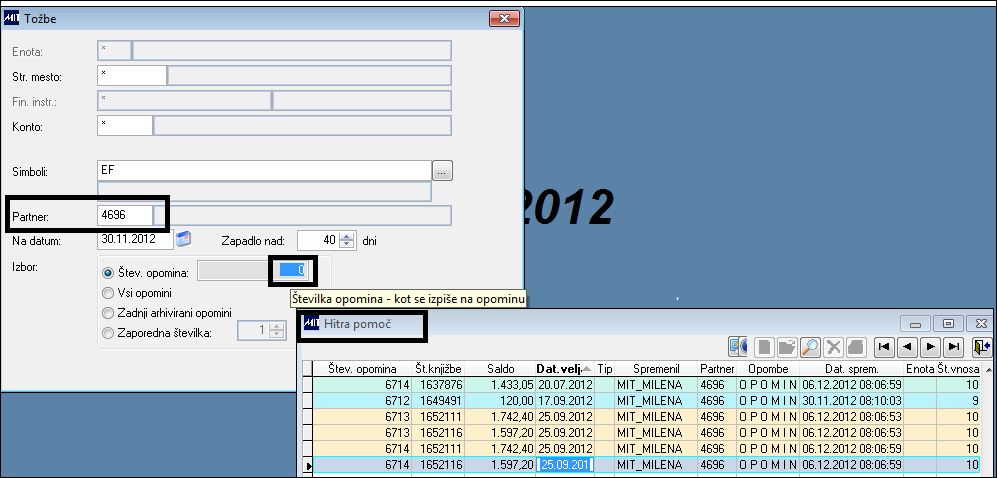Open the search magnifier tool in Hitra pomoč
Screen dimensions: 997x478
click(x=810, y=346)
